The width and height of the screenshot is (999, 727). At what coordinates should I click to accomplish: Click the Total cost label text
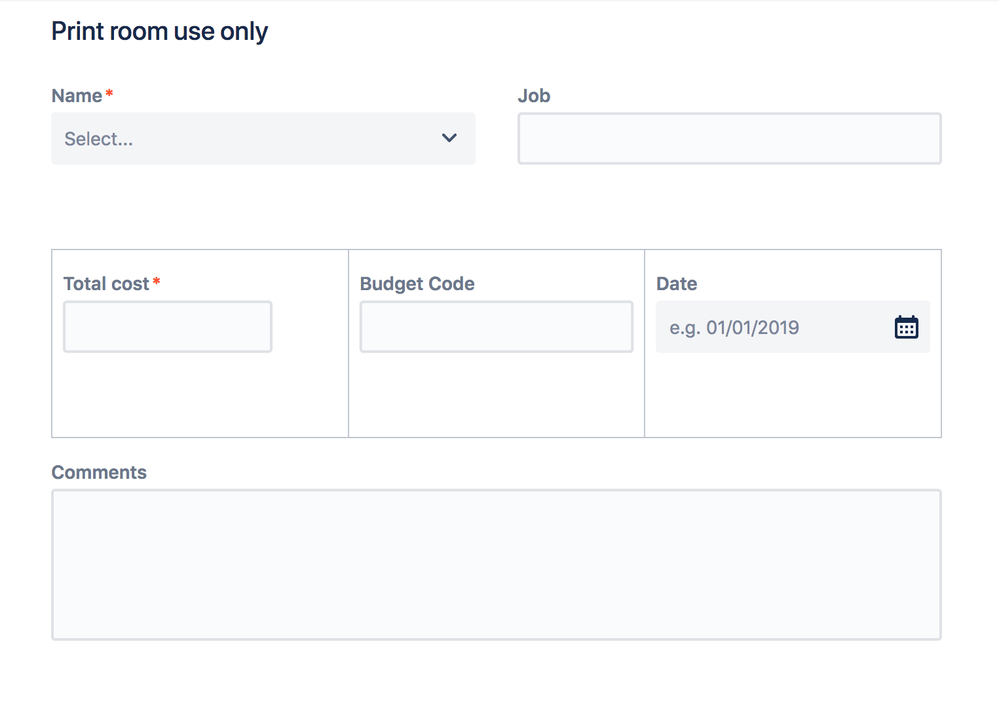click(x=106, y=284)
